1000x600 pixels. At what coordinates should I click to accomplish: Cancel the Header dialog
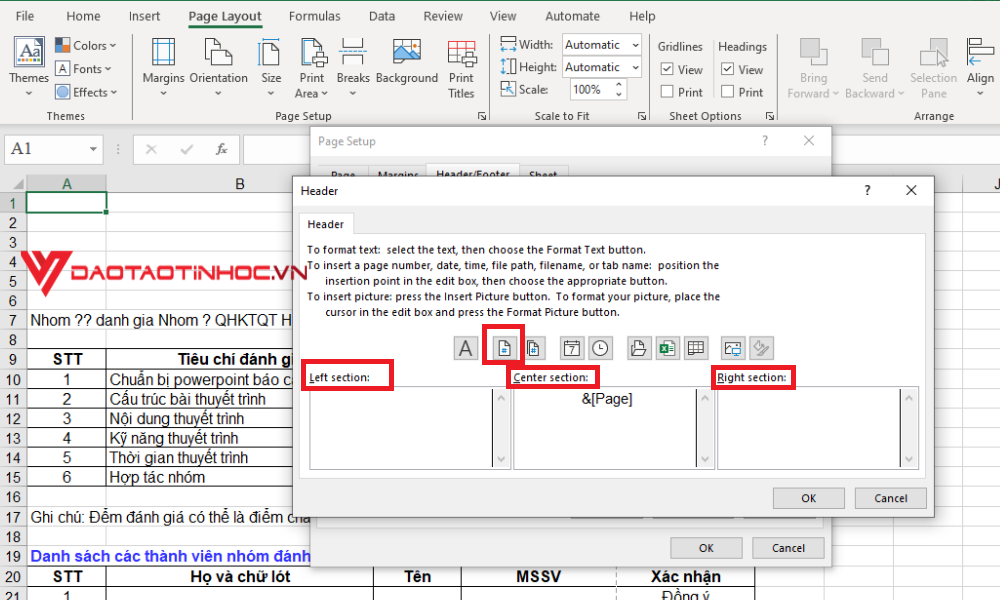tap(890, 498)
